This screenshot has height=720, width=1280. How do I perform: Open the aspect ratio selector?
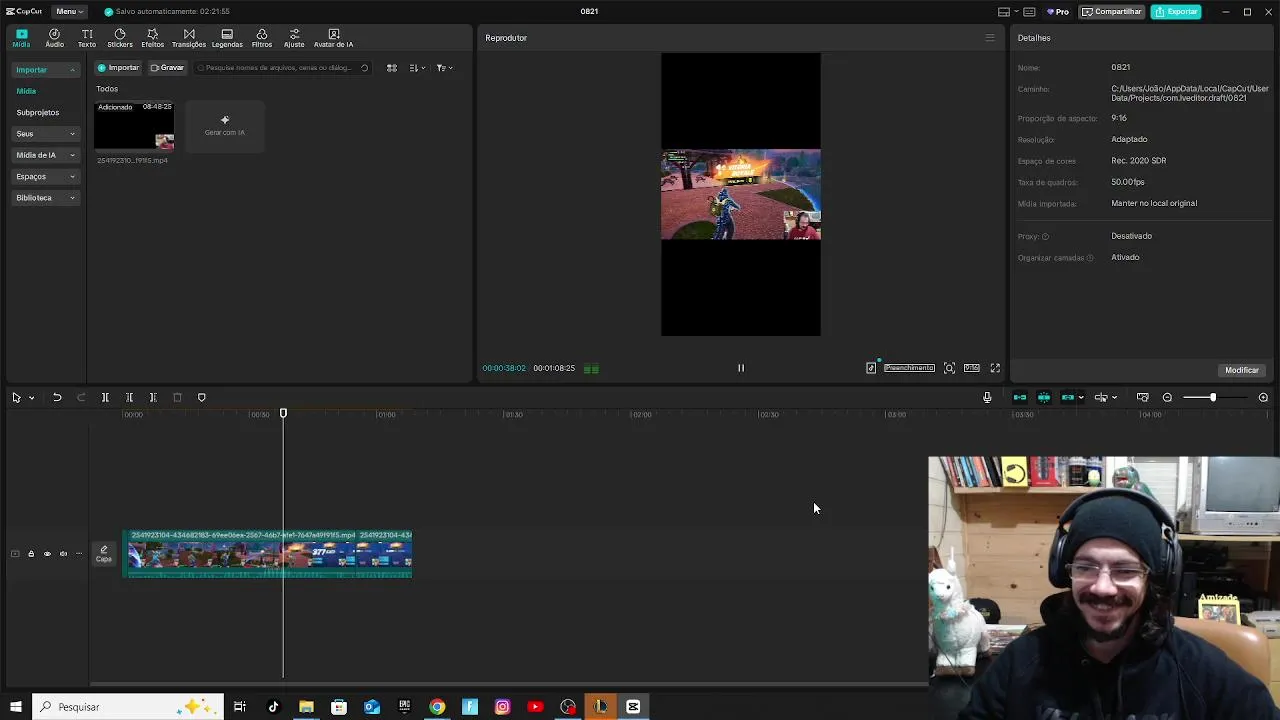(972, 368)
